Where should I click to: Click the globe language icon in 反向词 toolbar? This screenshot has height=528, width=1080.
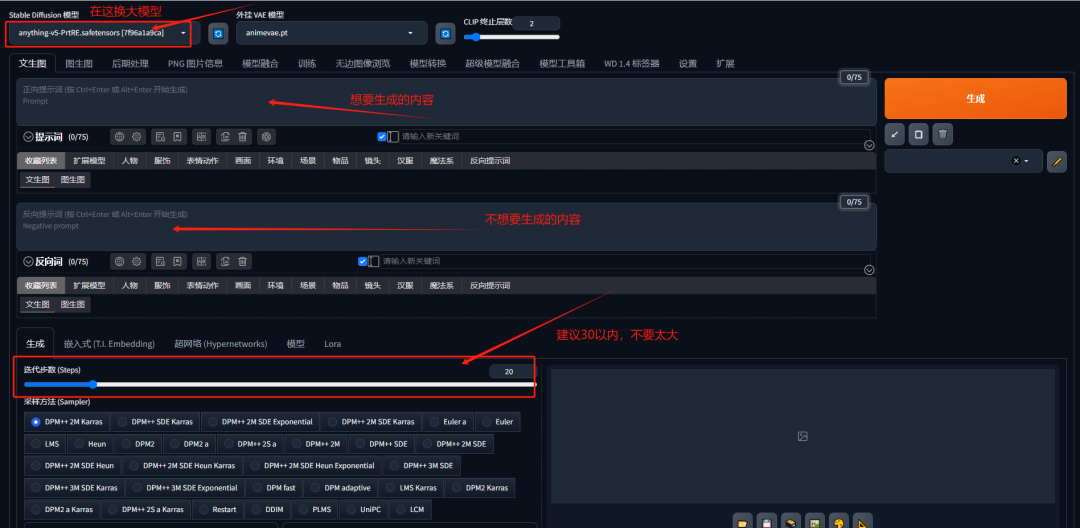pos(120,262)
